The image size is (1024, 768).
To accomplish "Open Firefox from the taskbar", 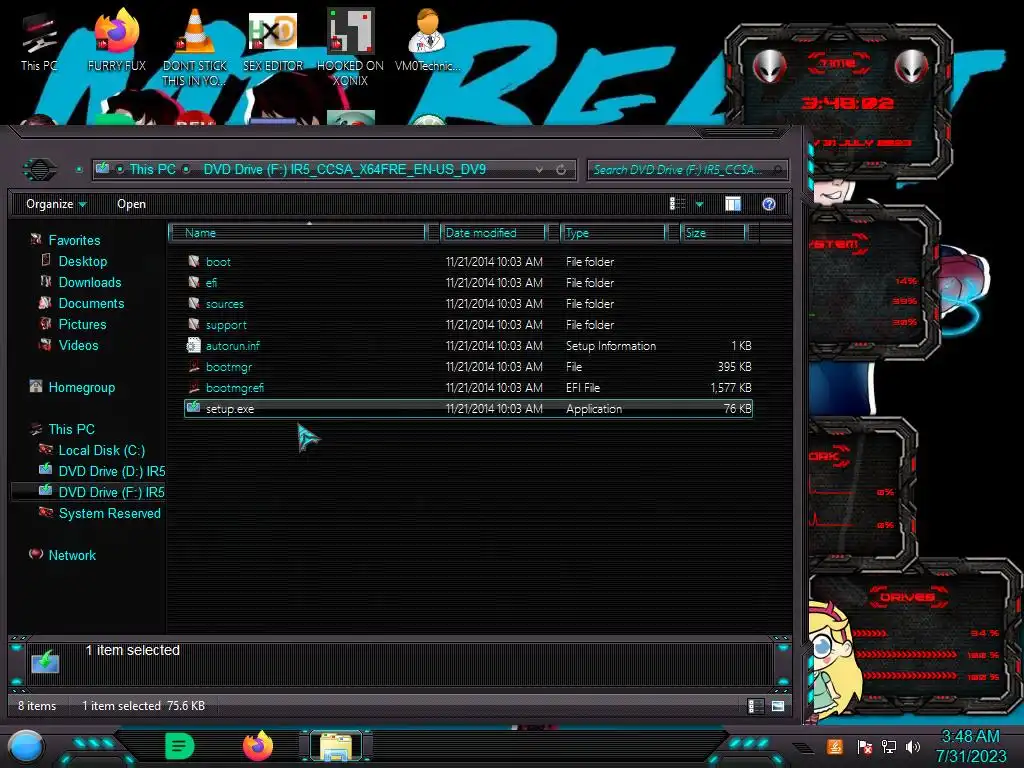I will click(x=258, y=746).
